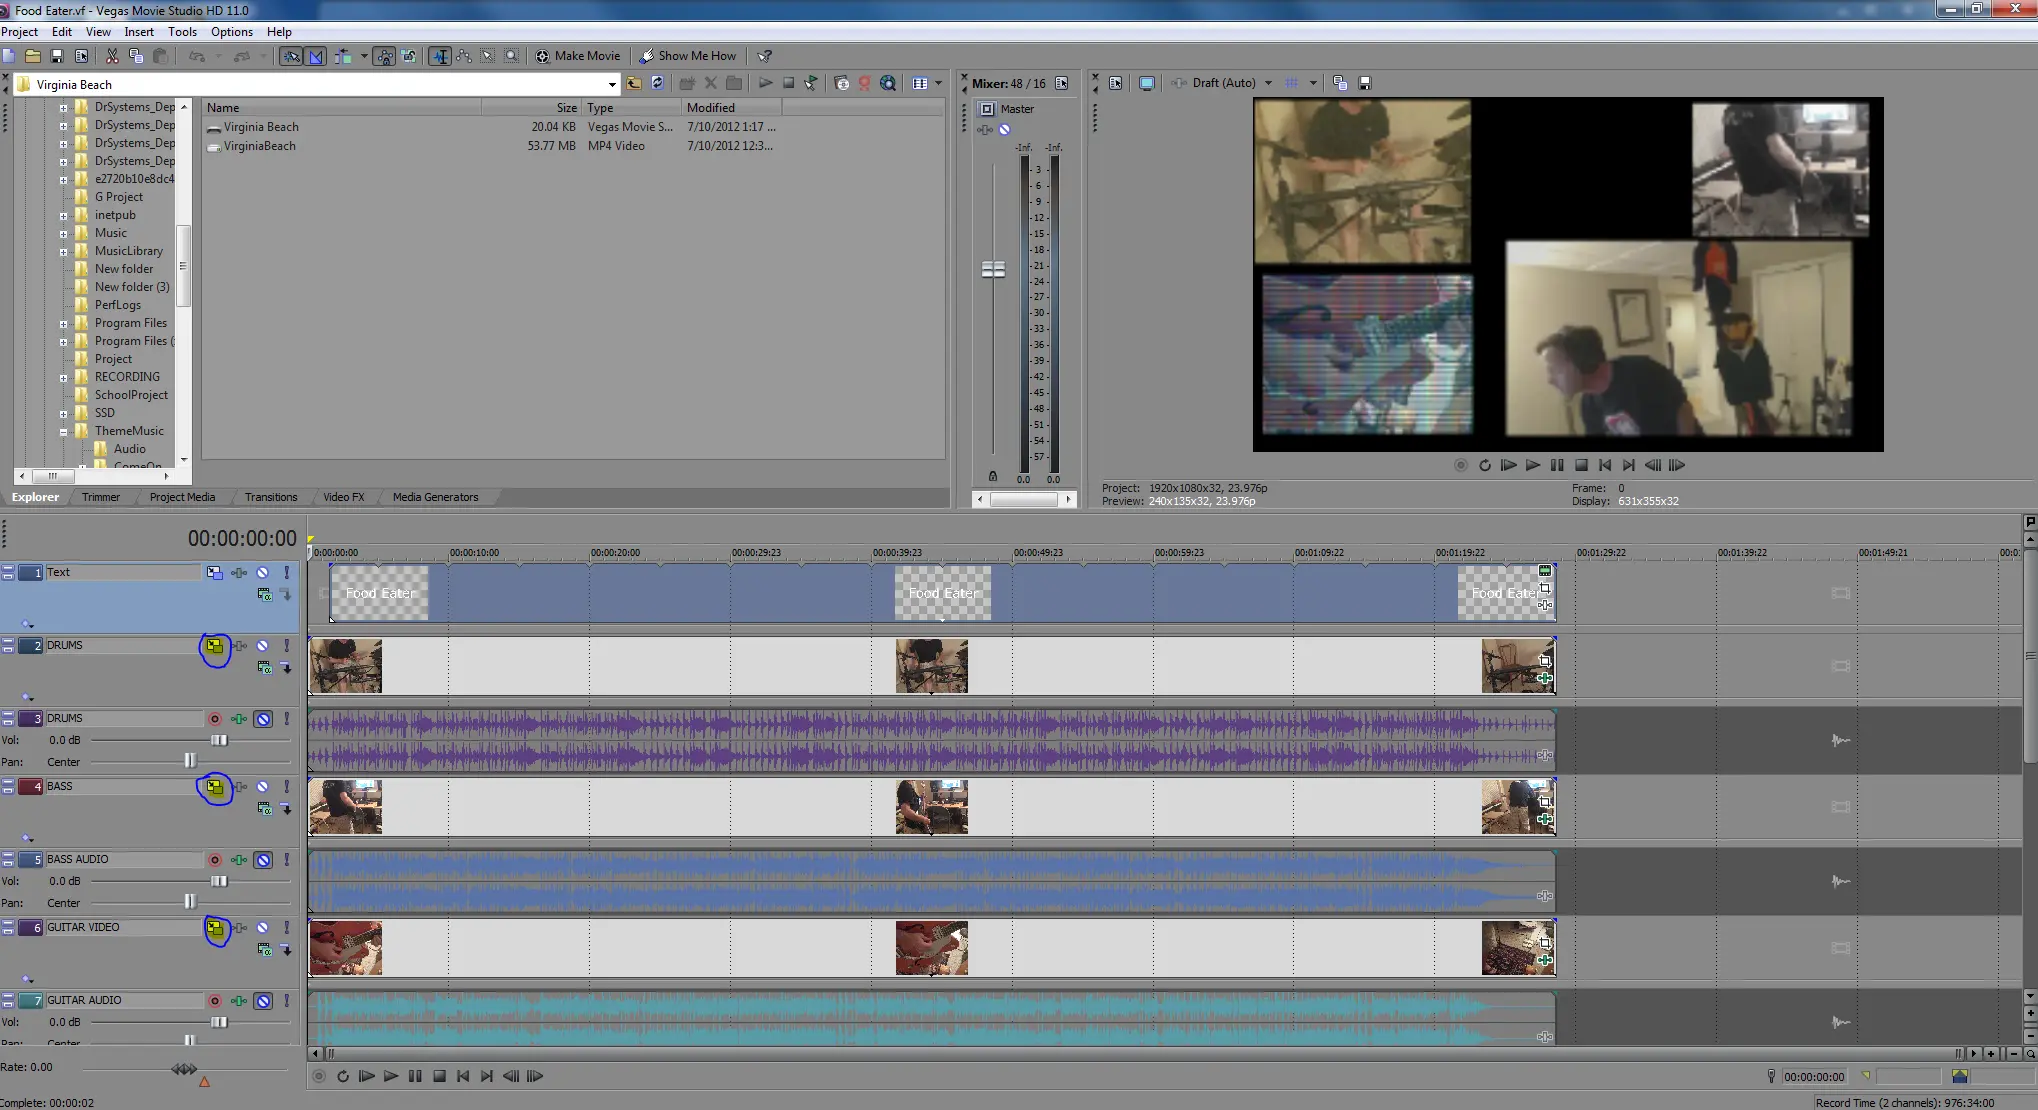Open track motion on the Text track
The width and height of the screenshot is (2038, 1110).
[214, 573]
